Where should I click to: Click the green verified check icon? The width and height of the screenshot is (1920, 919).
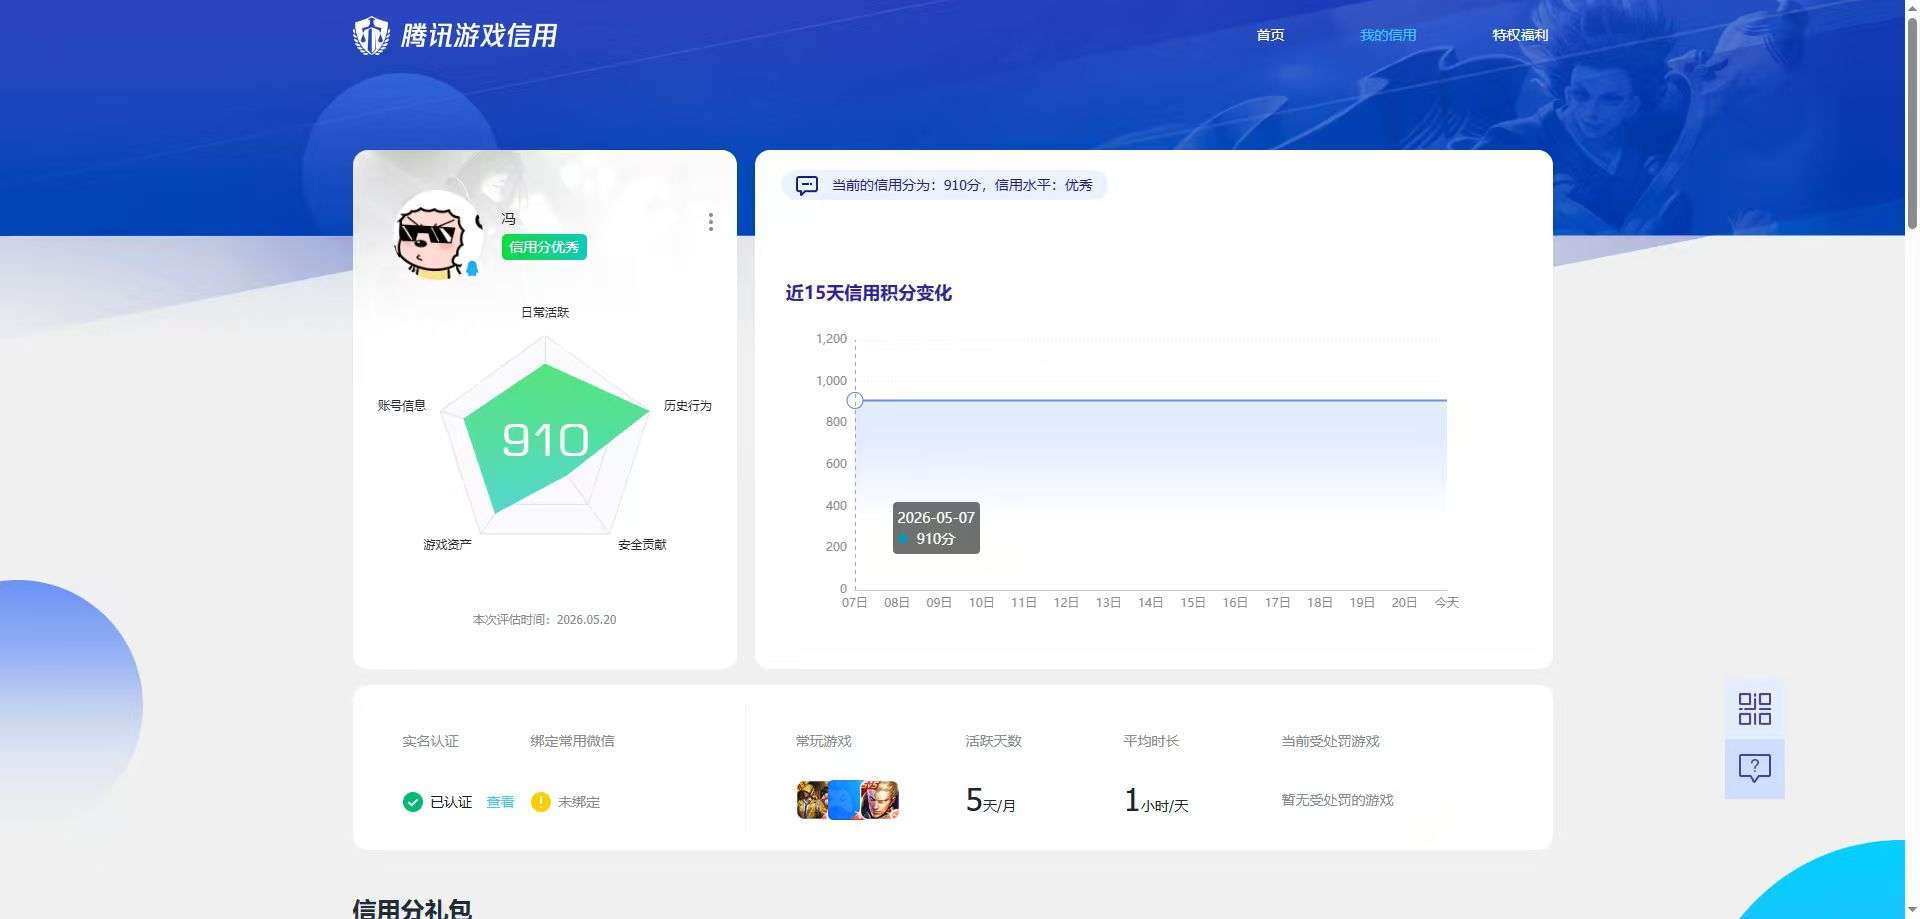(413, 802)
